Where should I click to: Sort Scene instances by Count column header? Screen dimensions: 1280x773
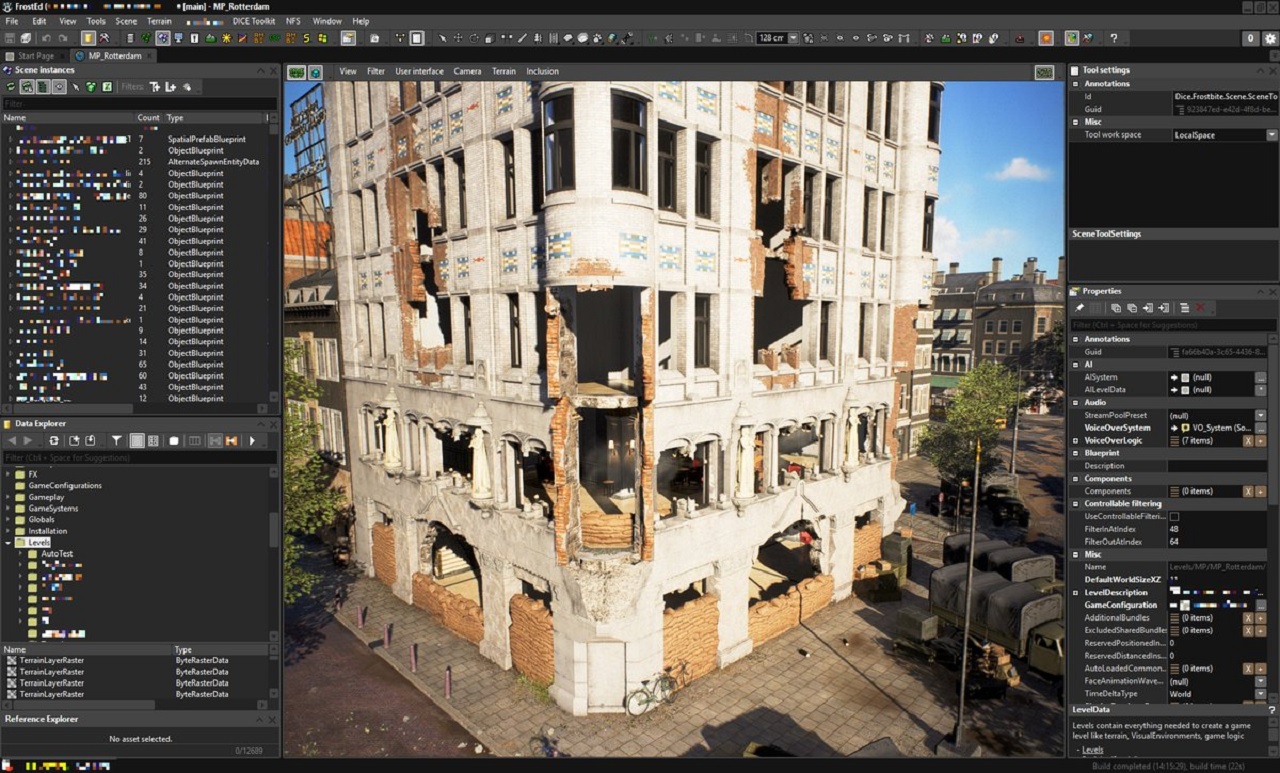pyautogui.click(x=148, y=118)
